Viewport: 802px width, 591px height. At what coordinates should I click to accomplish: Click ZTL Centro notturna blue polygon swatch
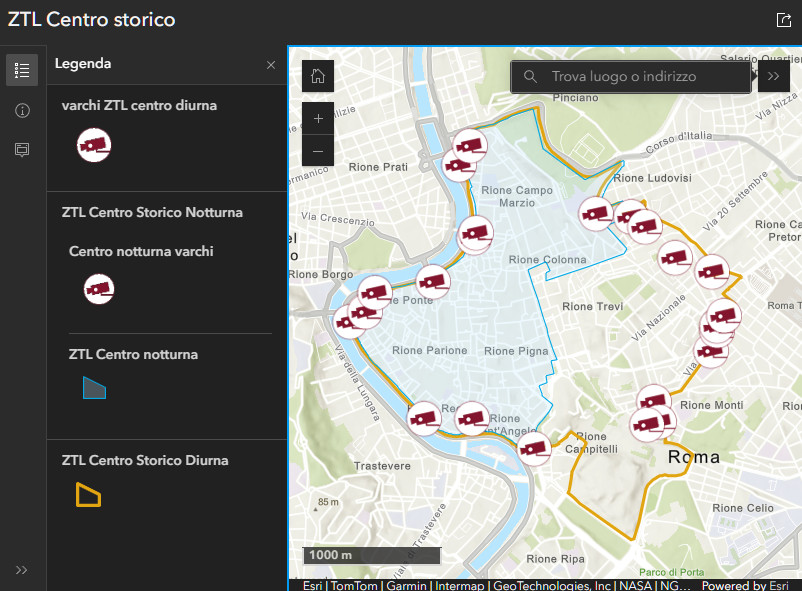[94, 388]
